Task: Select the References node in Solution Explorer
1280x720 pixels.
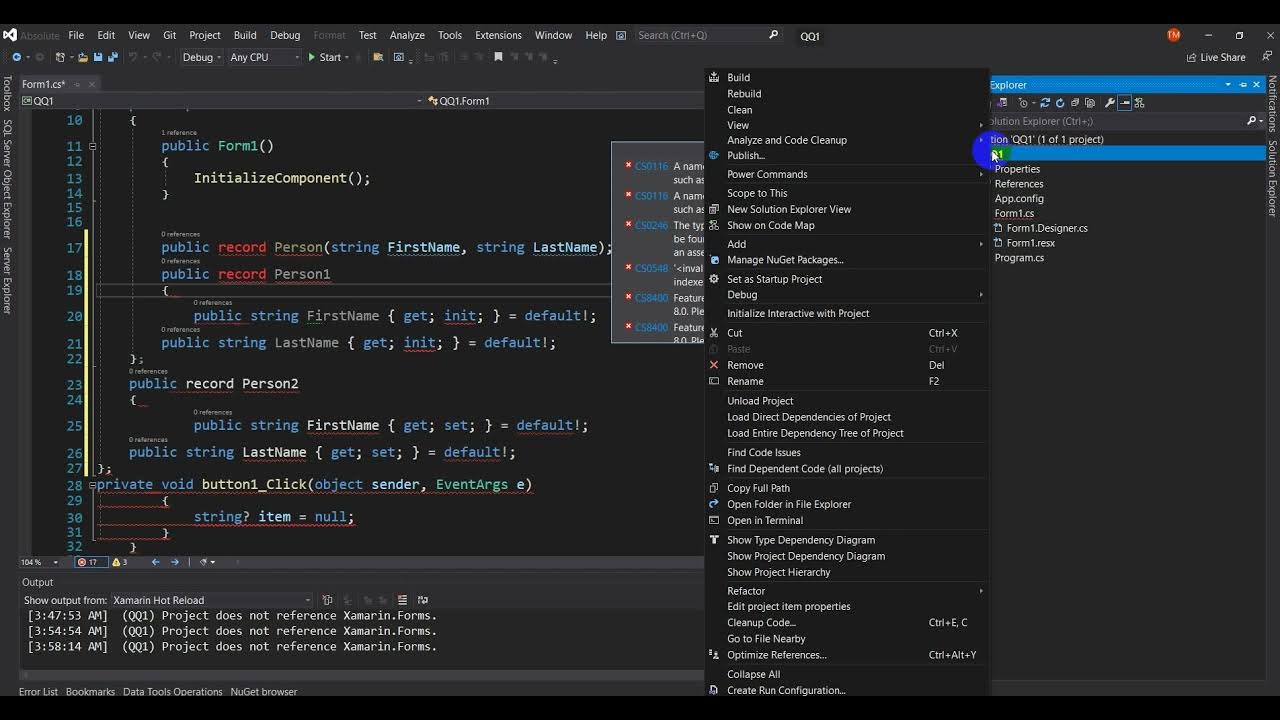Action: coord(1019,184)
